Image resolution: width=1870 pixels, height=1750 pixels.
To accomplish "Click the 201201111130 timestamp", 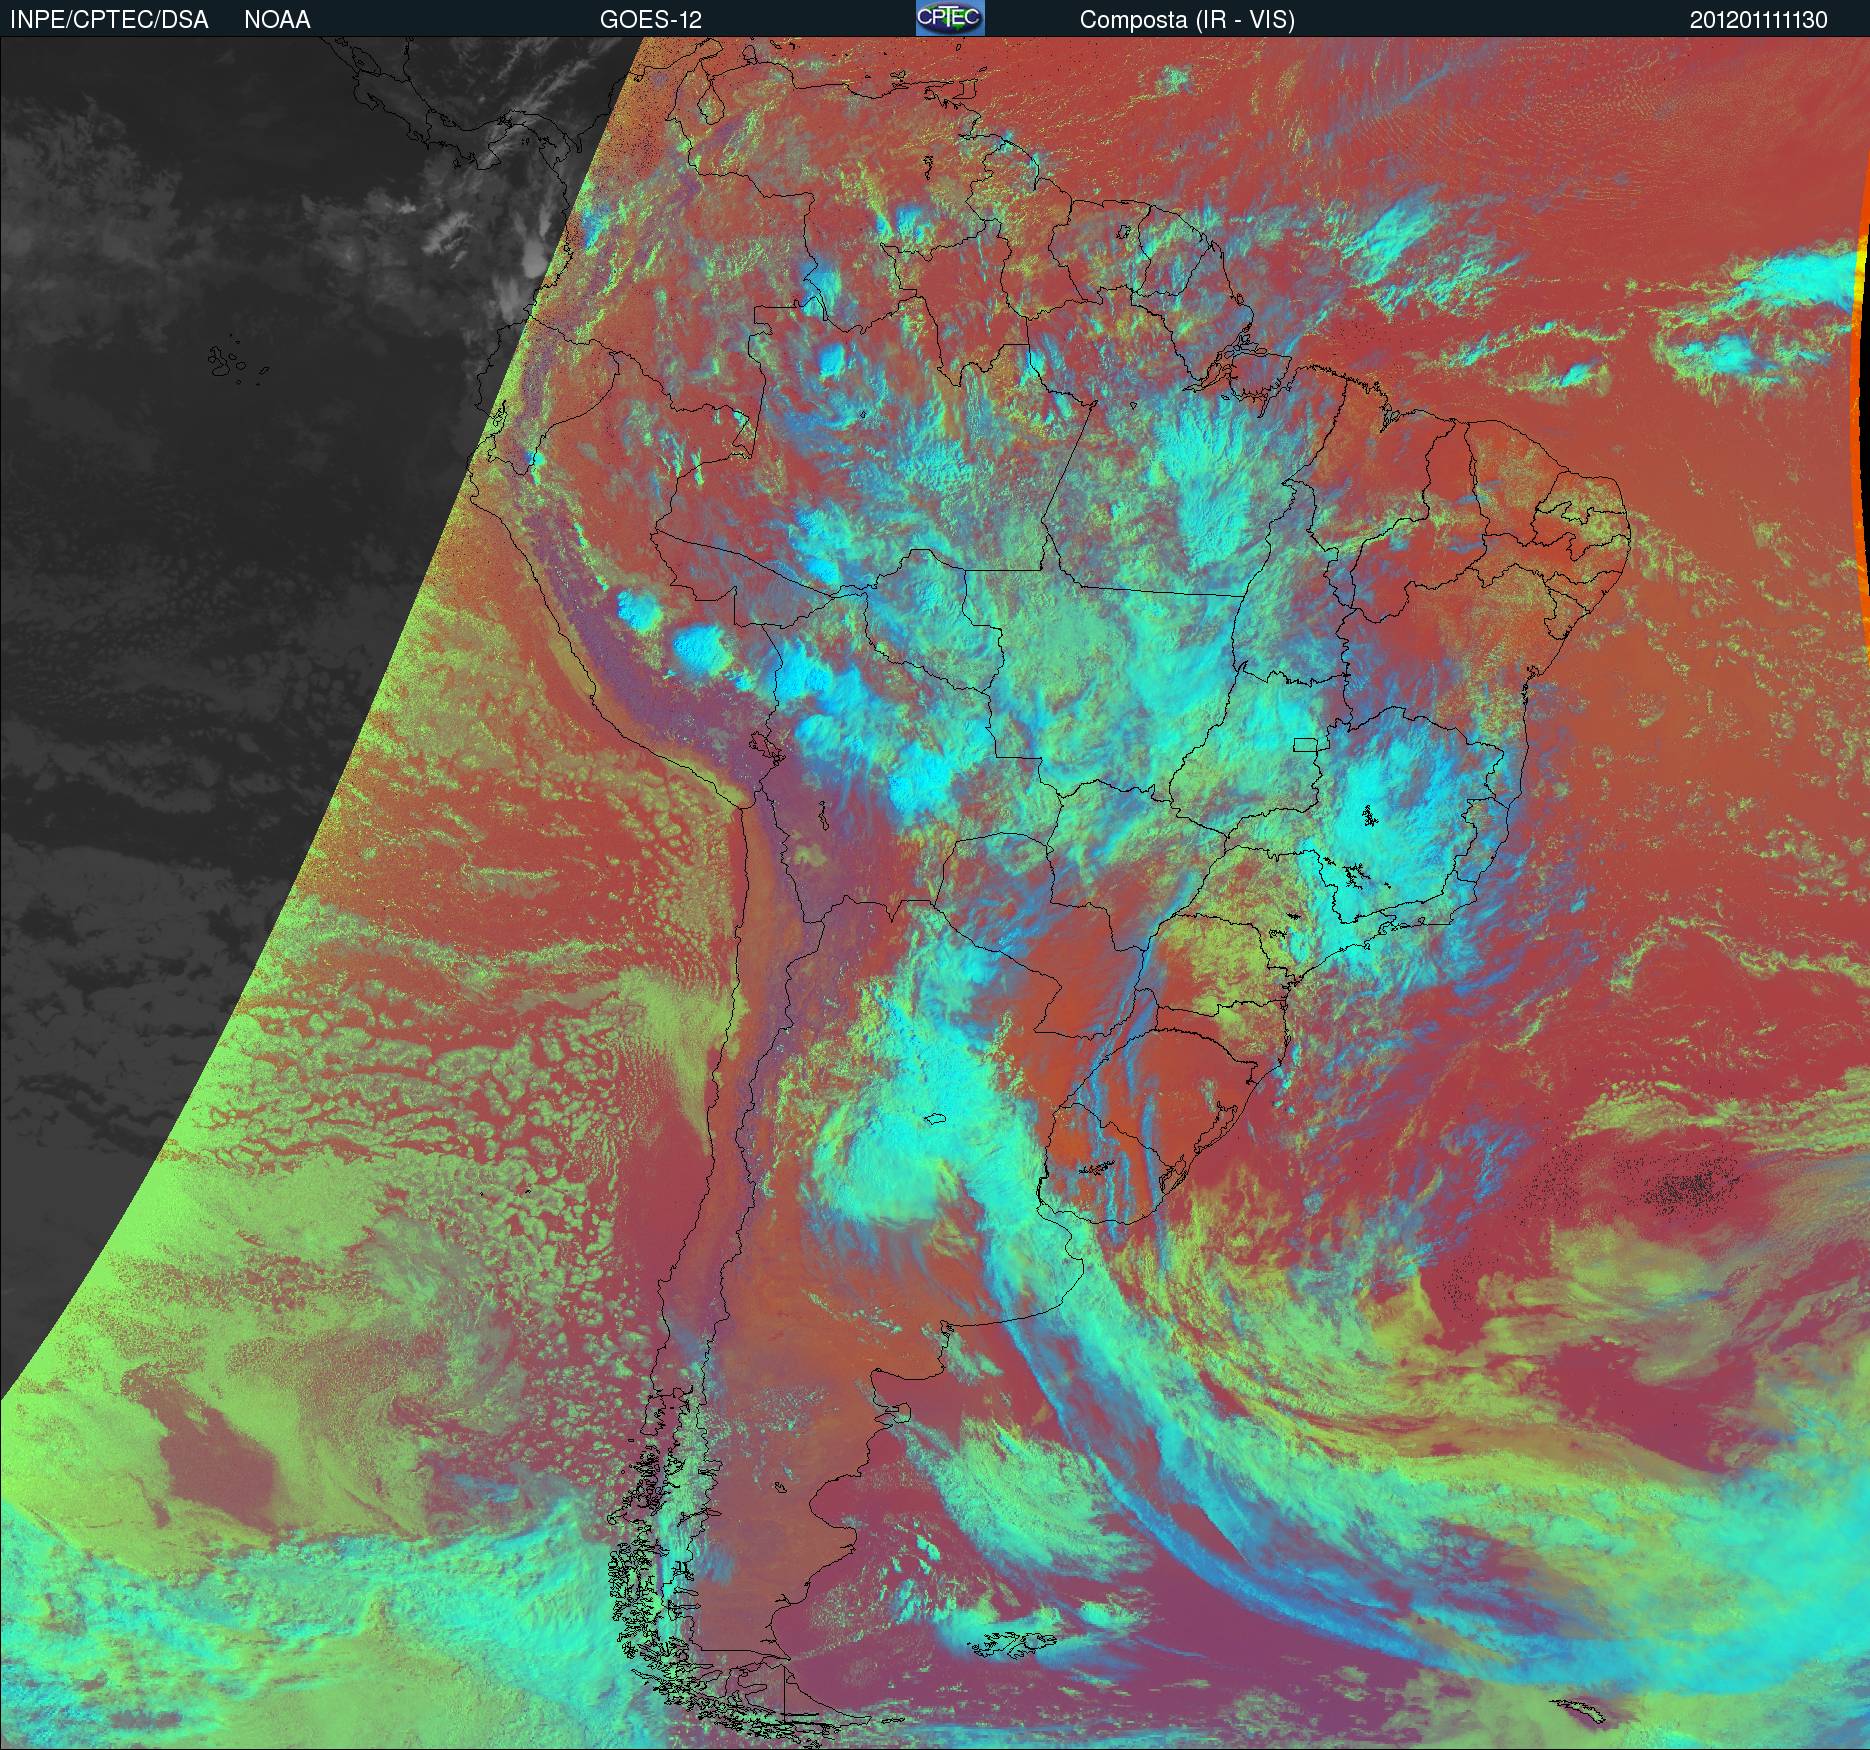I will tap(1759, 20).
